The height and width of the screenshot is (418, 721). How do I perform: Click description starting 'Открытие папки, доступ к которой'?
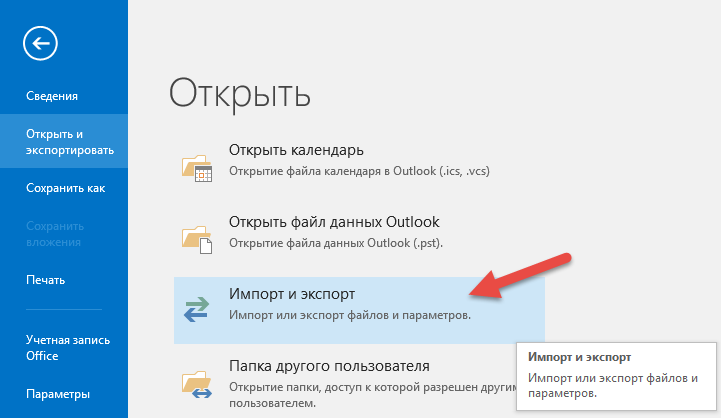pos(372,395)
